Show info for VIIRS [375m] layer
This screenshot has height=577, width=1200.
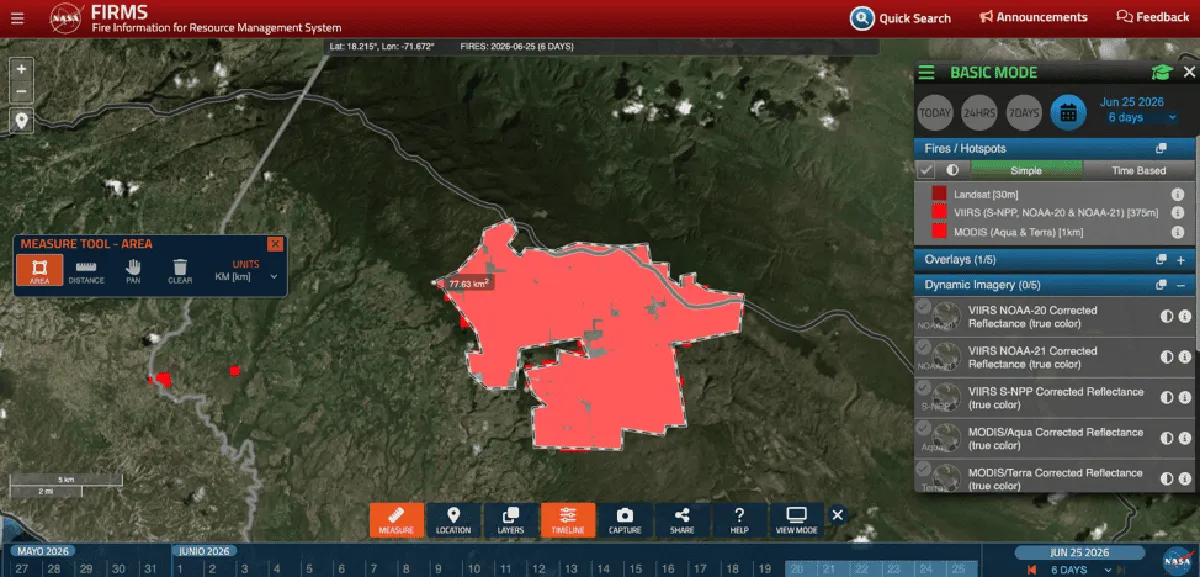coord(1178,212)
